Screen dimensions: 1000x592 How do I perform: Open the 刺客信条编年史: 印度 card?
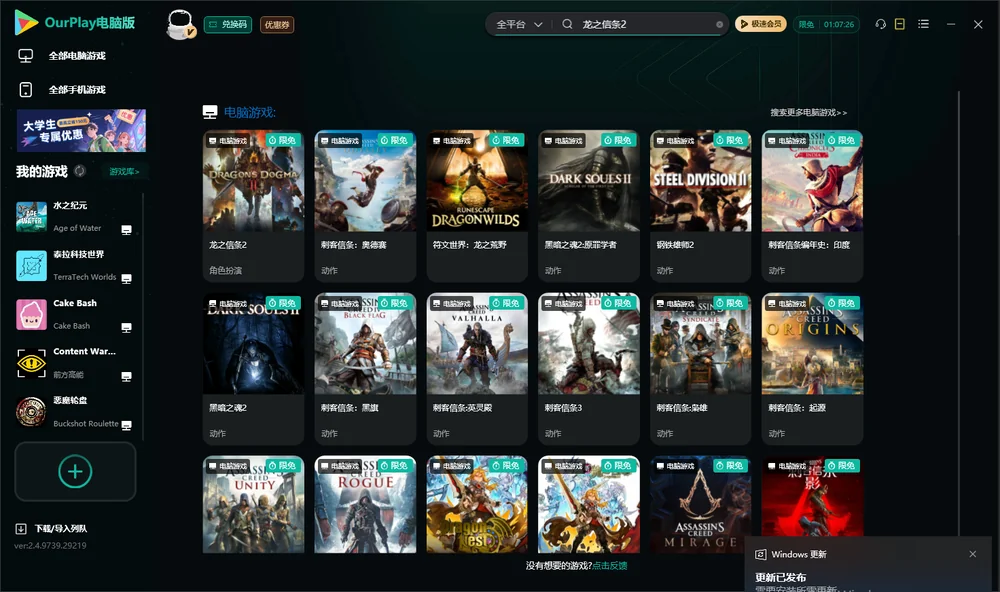(x=812, y=206)
